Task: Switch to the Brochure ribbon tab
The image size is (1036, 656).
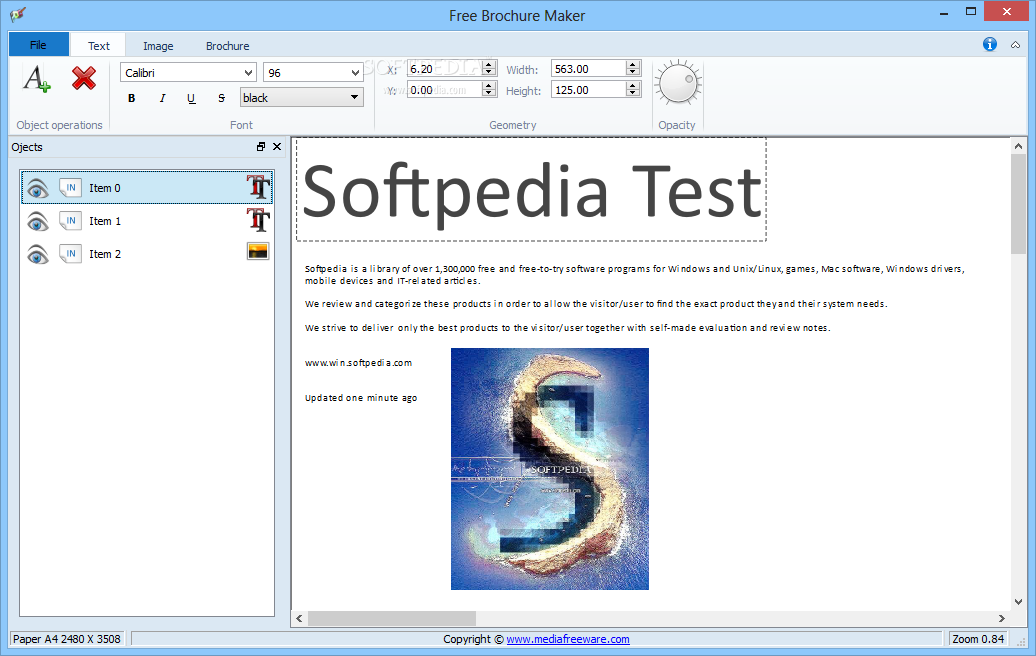Action: tap(227, 46)
